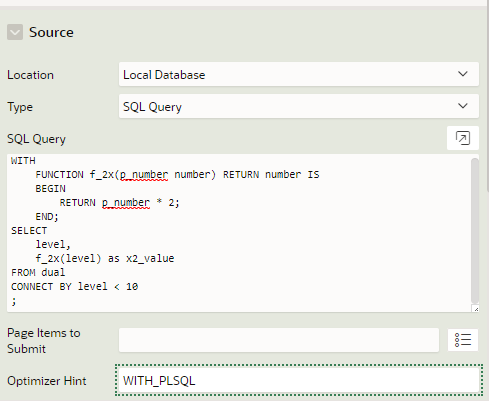Open SQL Query in code editor popup
The width and height of the screenshot is (489, 401).
463,138
